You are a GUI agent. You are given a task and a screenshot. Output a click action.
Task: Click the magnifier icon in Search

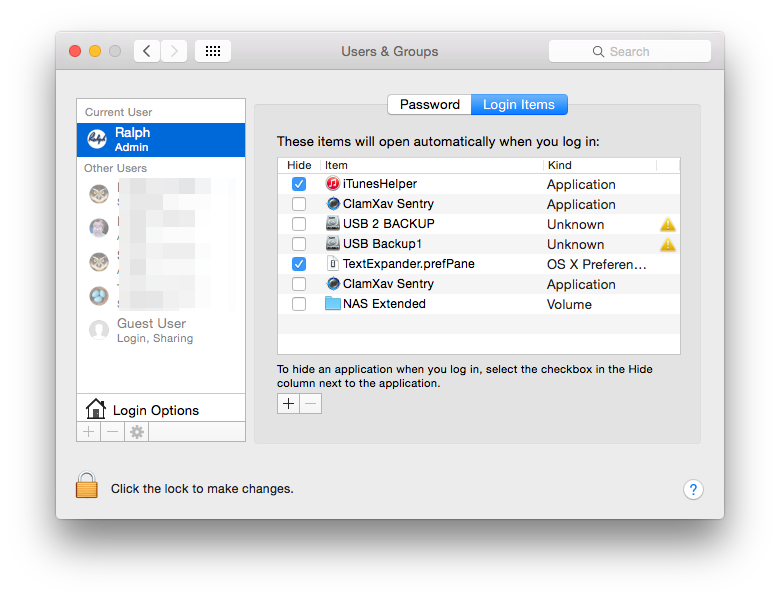pyautogui.click(x=598, y=52)
